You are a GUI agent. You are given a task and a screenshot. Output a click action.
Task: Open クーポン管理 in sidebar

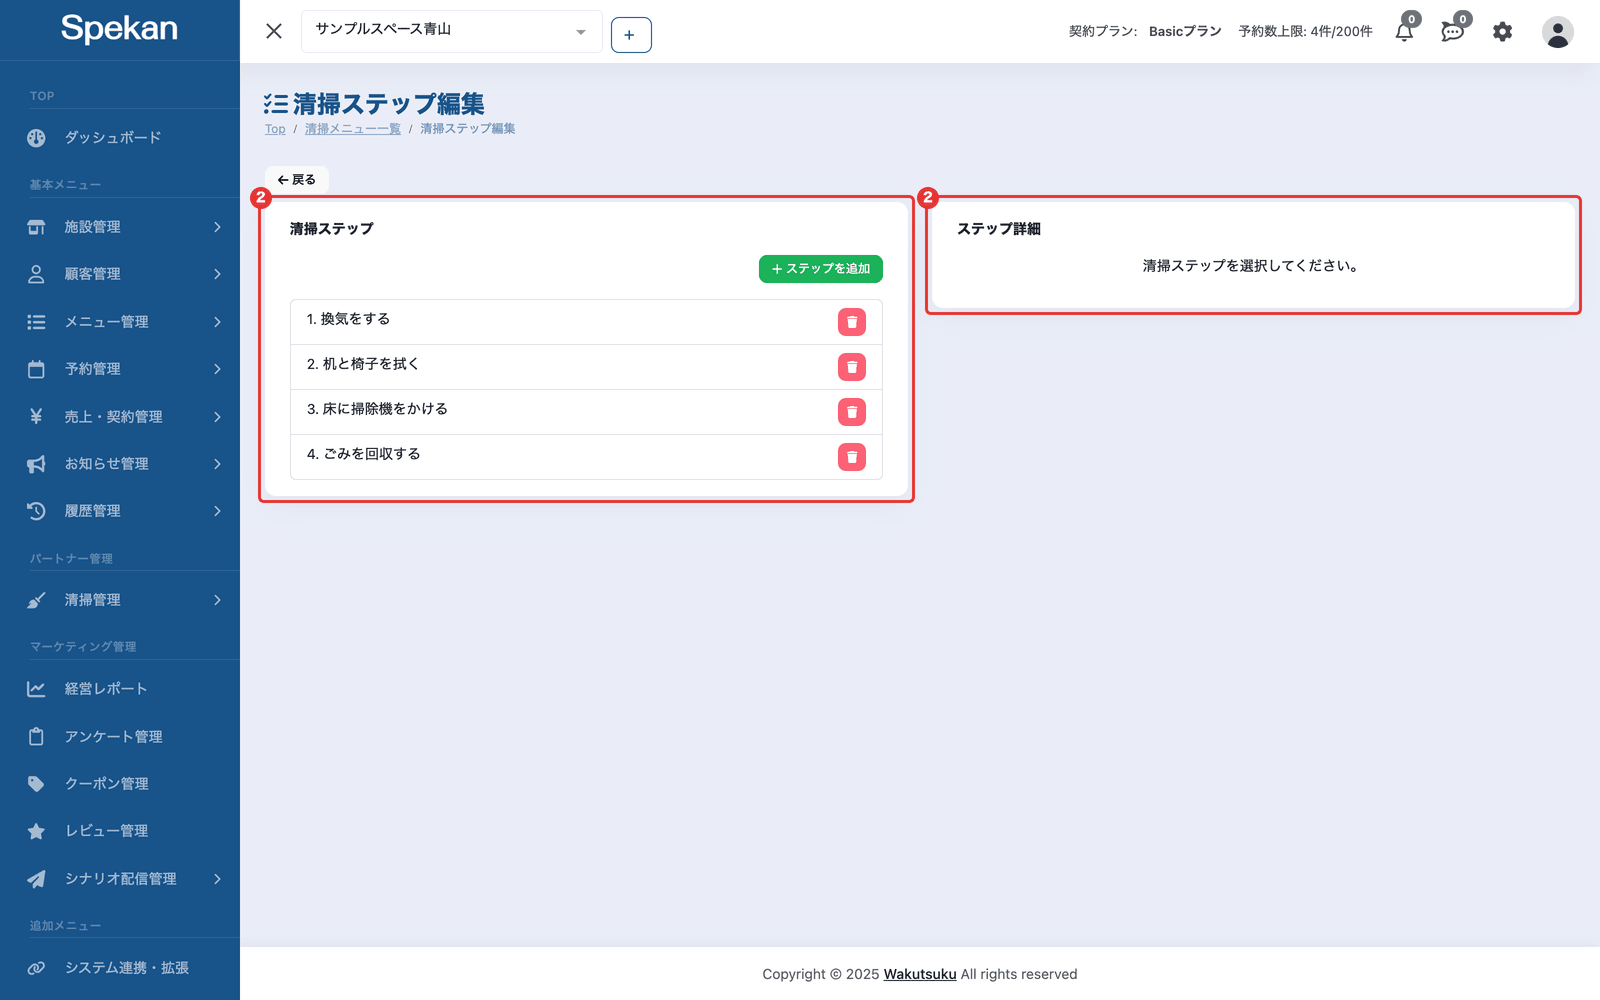point(120,784)
